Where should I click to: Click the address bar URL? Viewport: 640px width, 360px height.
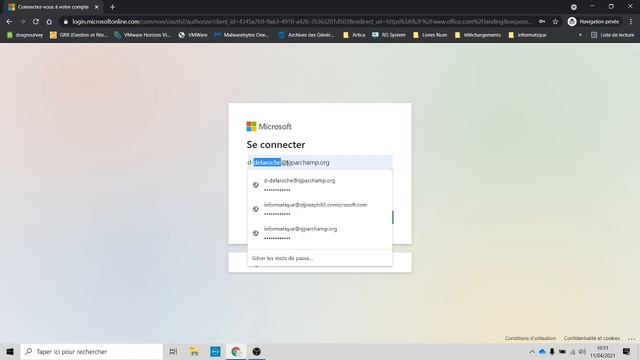coord(302,22)
